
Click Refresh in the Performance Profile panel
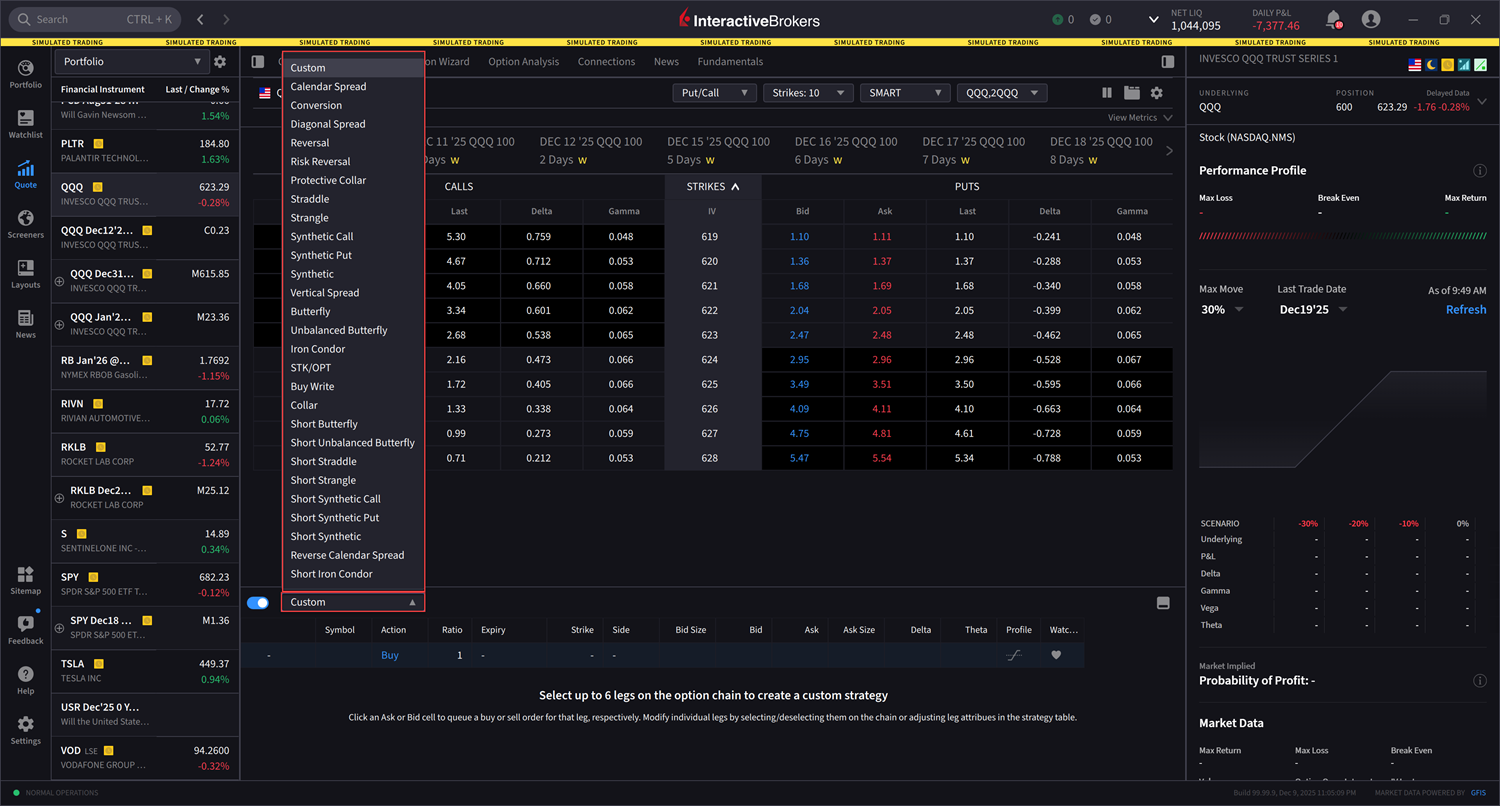pos(1465,309)
